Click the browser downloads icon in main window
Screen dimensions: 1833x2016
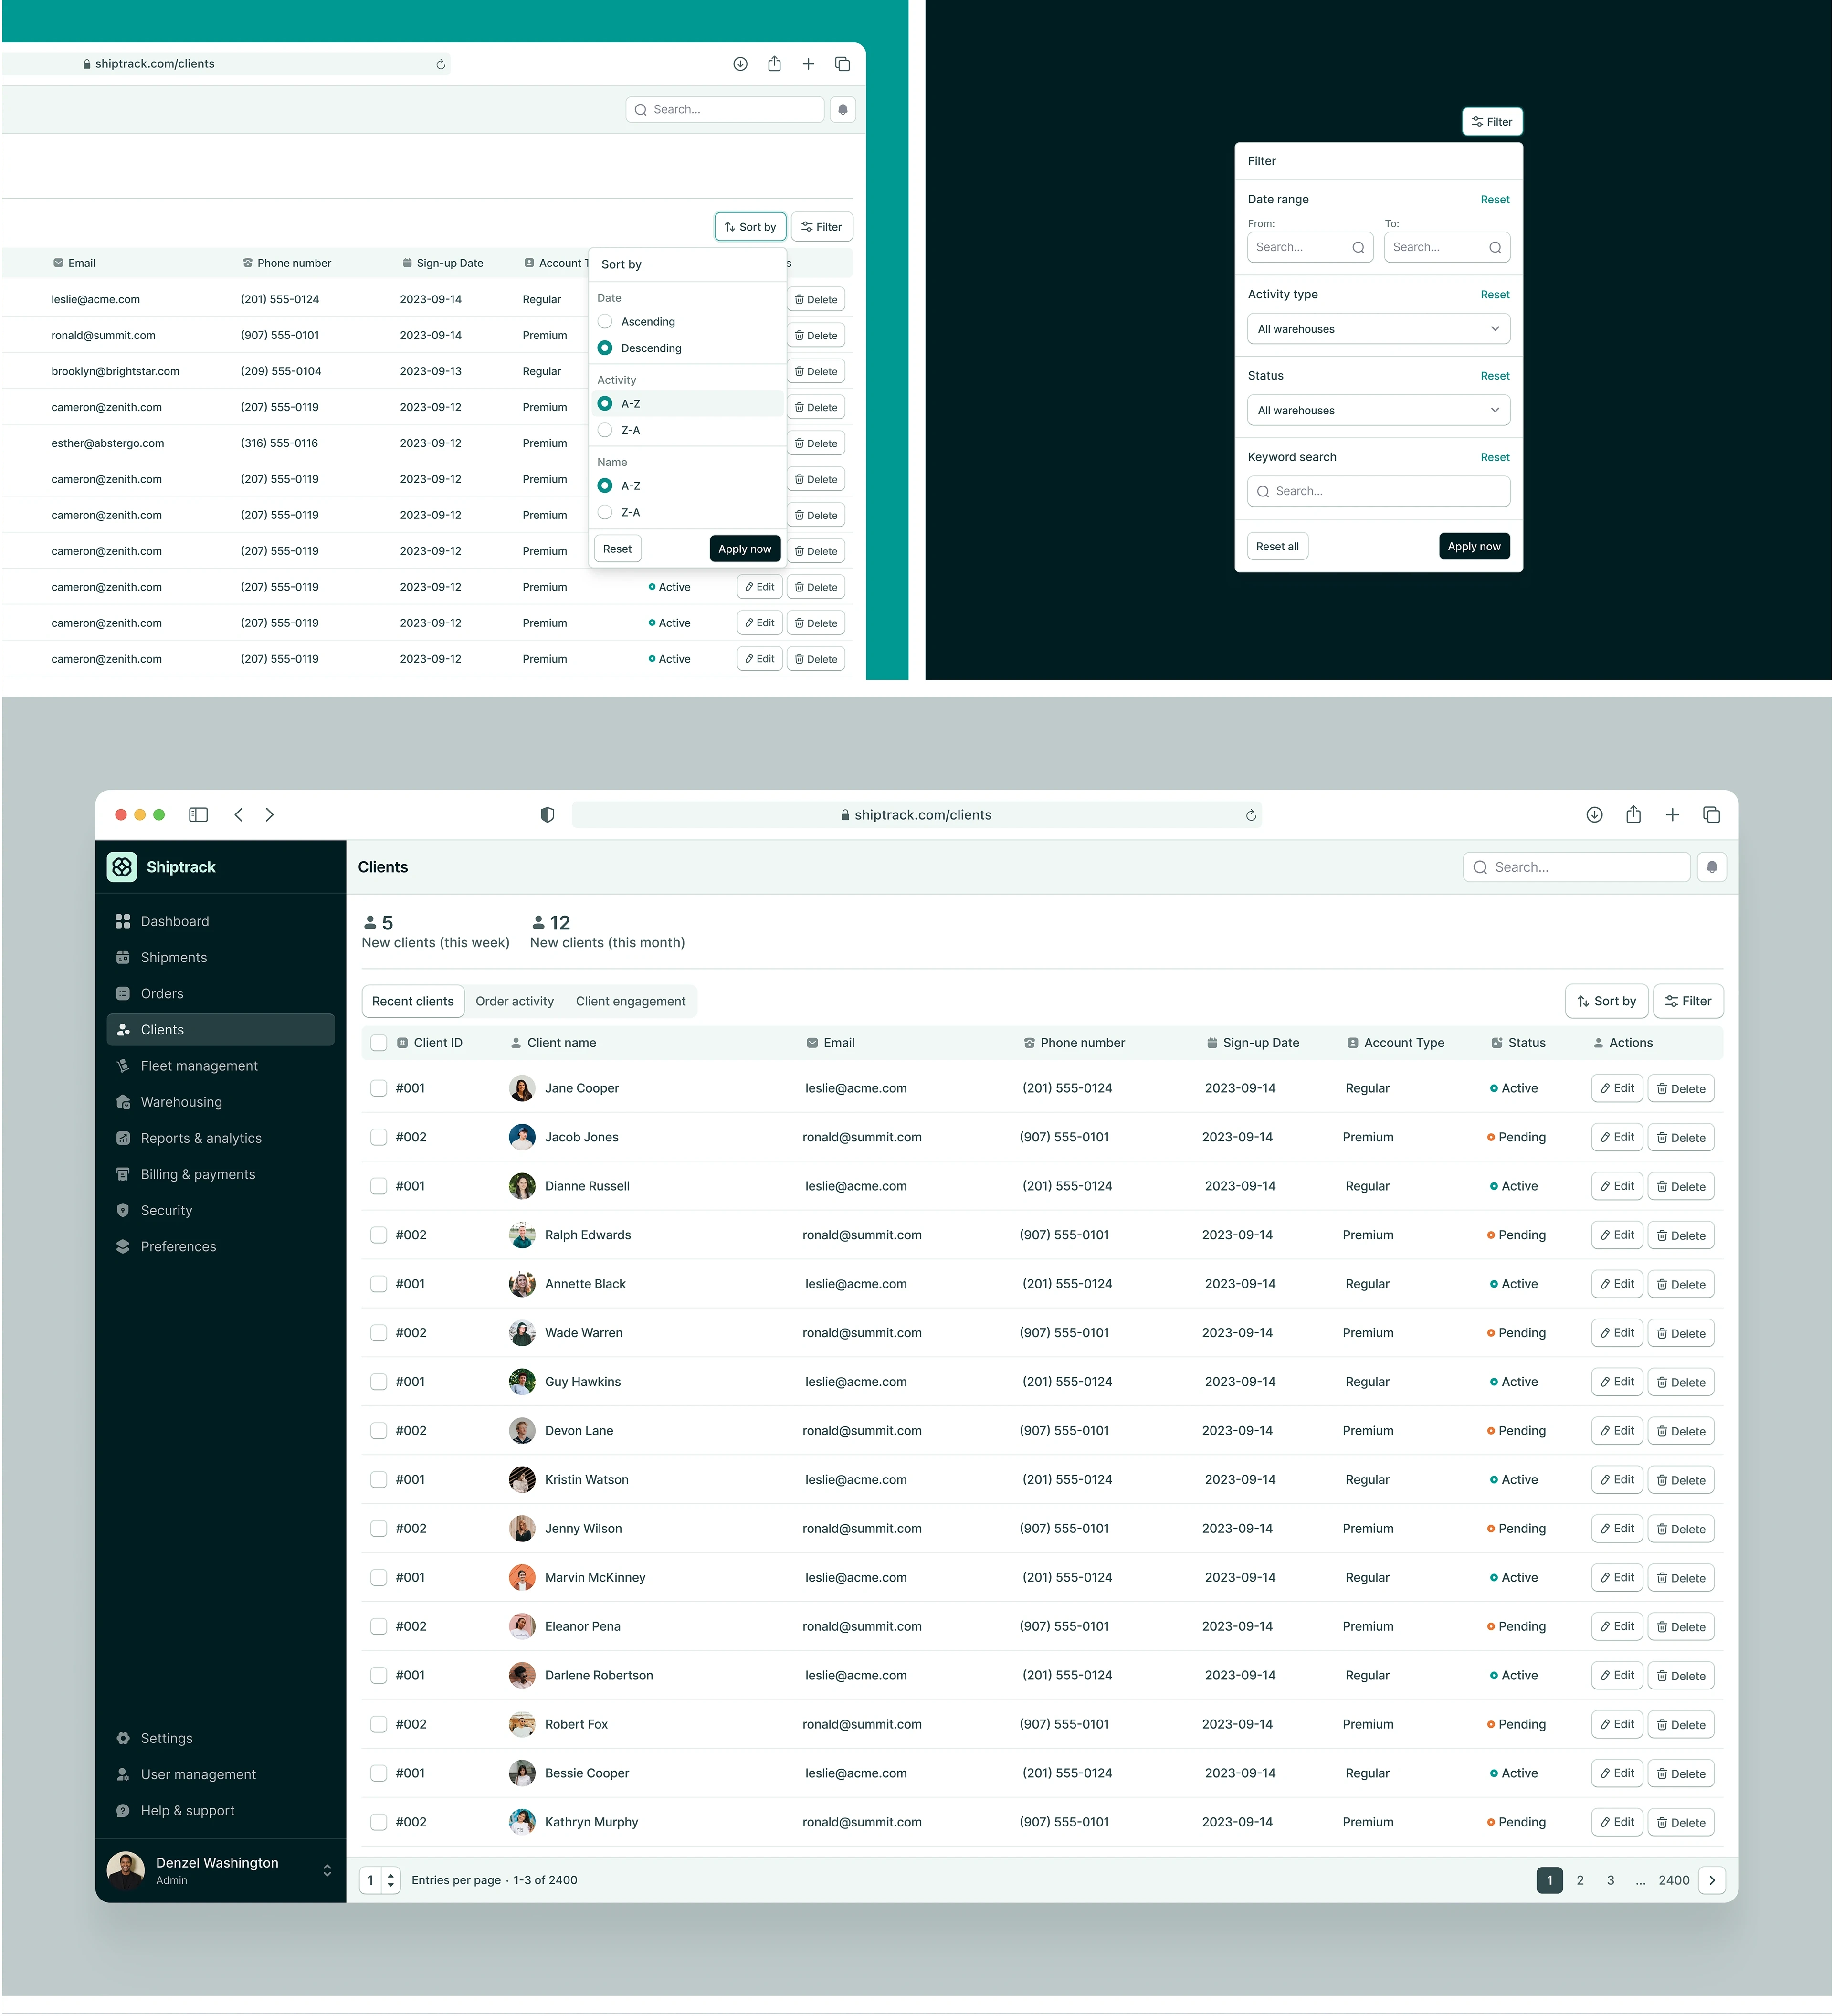tap(1594, 815)
